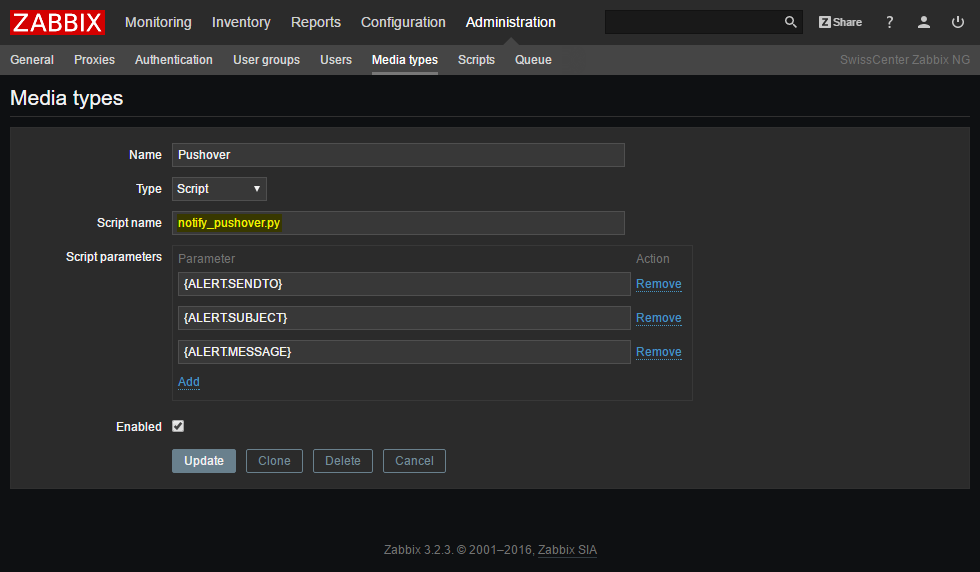The image size is (980, 572).
Task: Select the Media types submenu
Action: click(405, 60)
